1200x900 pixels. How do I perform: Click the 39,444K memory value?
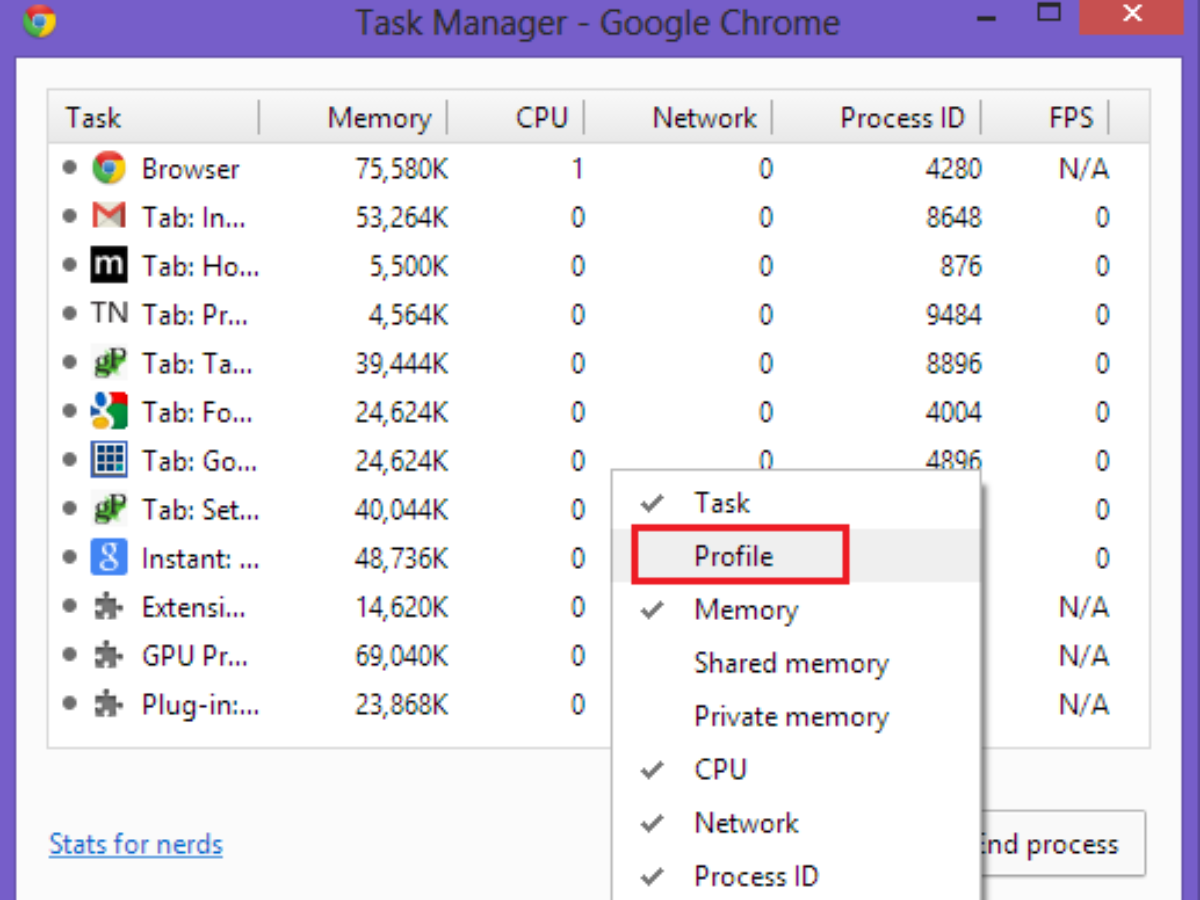click(x=402, y=364)
